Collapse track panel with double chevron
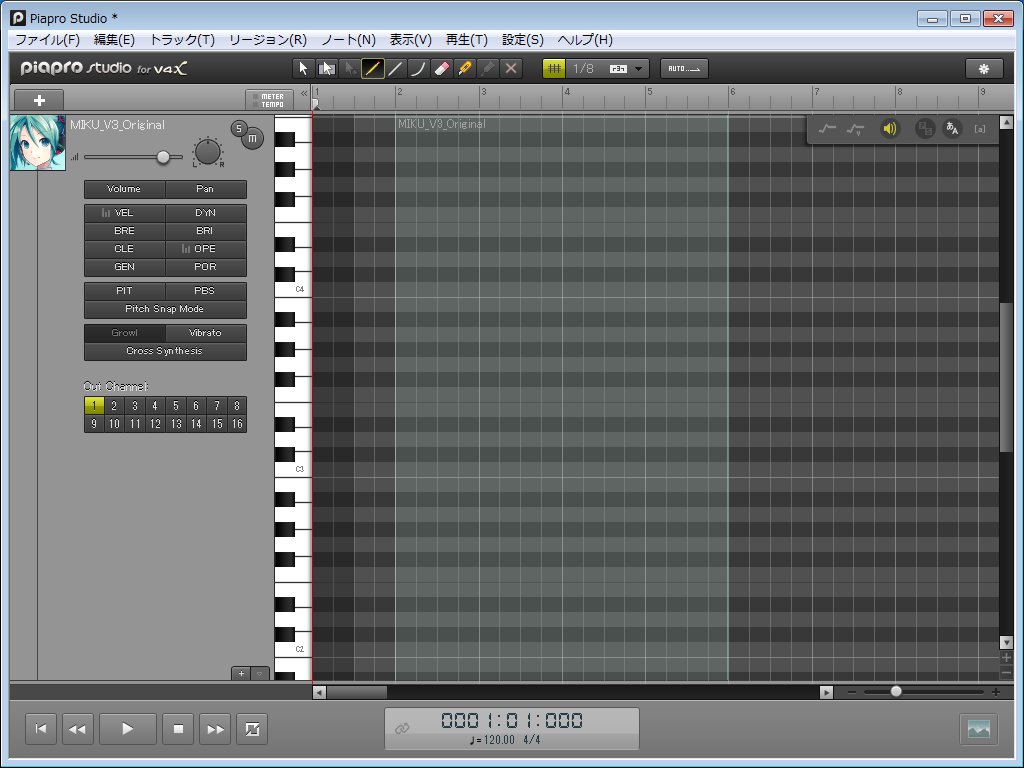The height and width of the screenshot is (768, 1024). 304,93
